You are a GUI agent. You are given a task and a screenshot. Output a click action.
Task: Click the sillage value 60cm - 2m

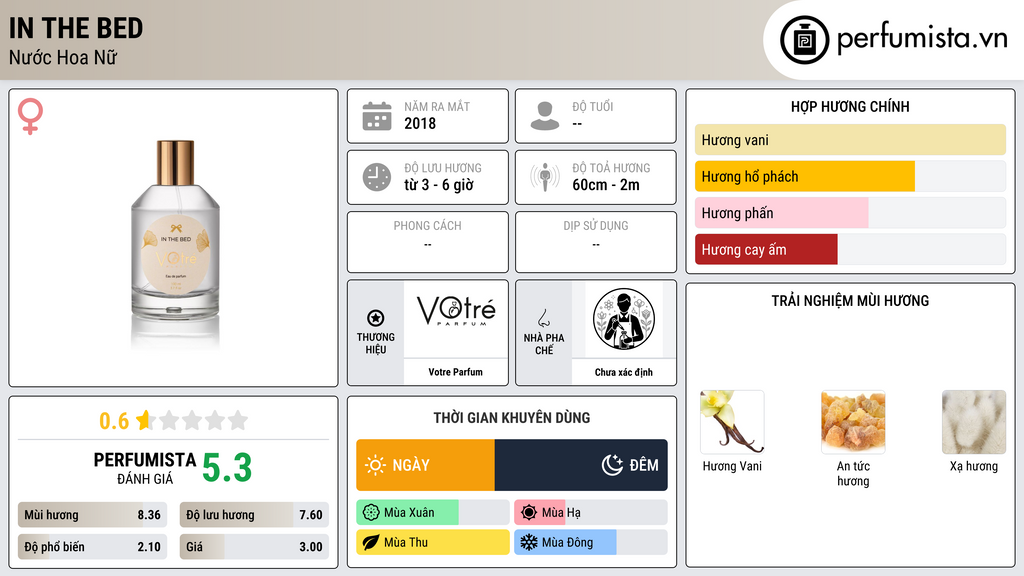coord(606,185)
